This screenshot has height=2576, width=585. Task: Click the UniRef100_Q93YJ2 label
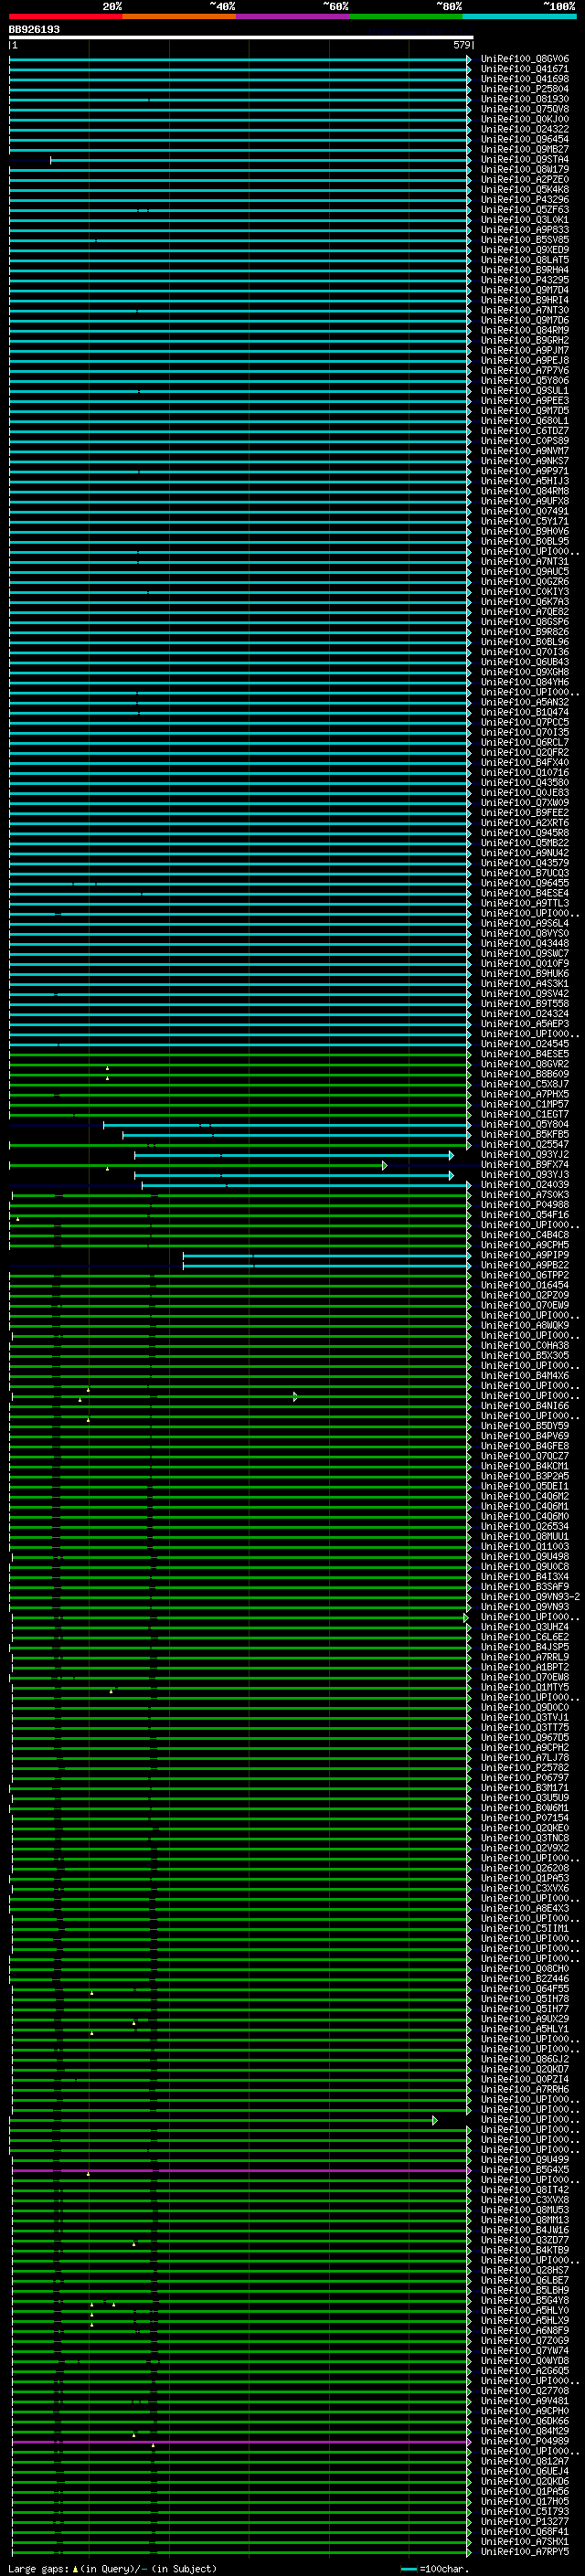525,1155
